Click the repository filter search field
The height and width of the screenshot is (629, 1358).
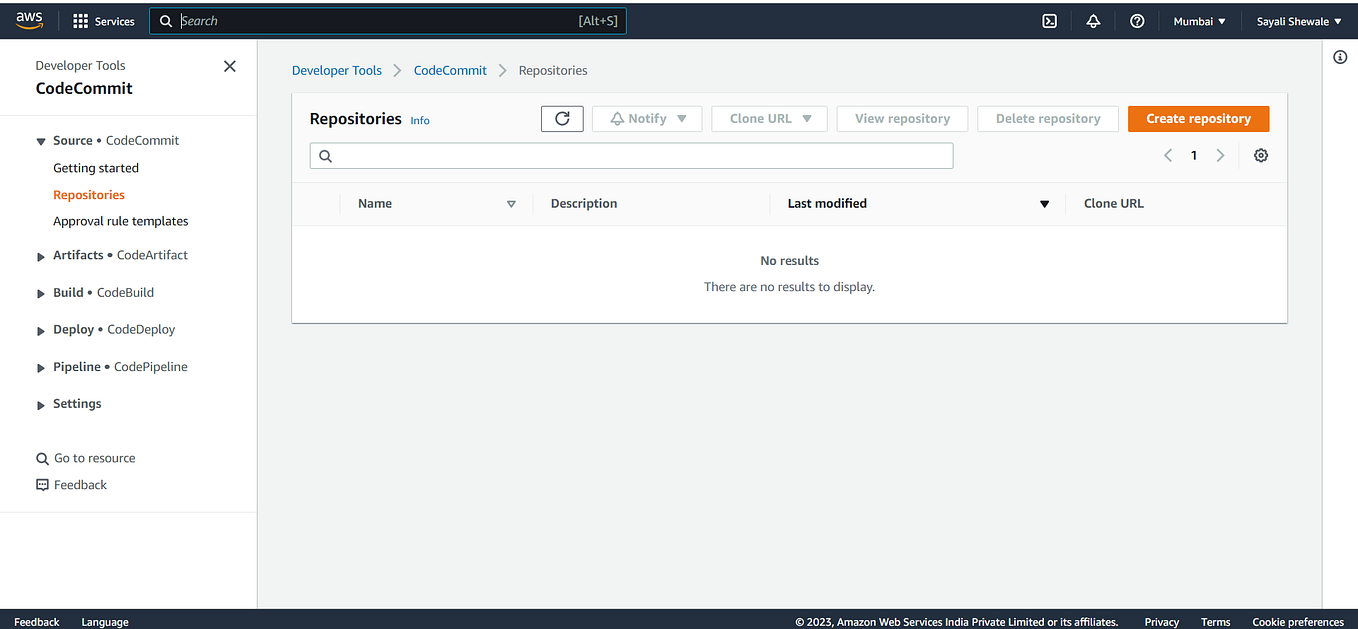pyautogui.click(x=630, y=155)
